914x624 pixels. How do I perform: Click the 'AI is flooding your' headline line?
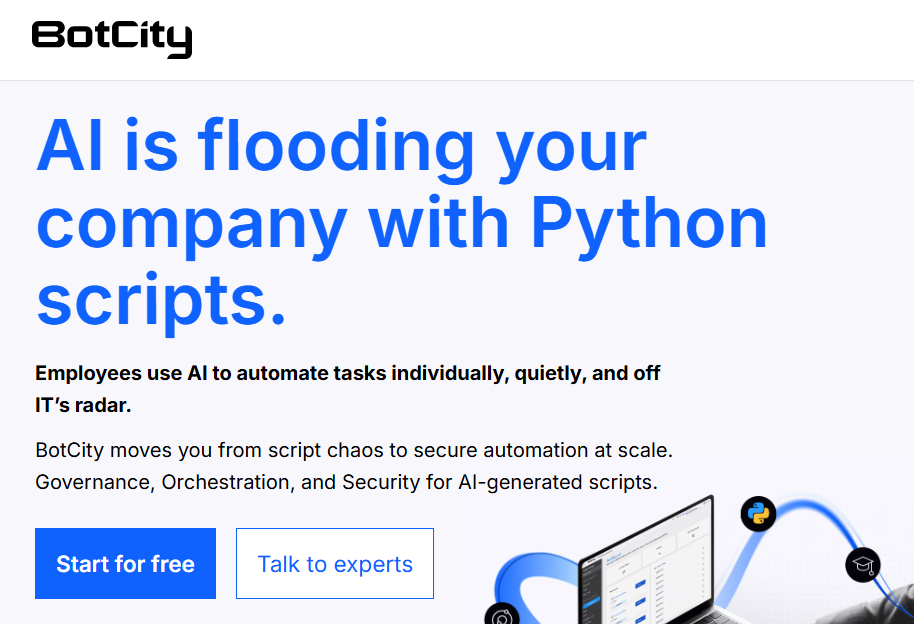[x=341, y=146]
